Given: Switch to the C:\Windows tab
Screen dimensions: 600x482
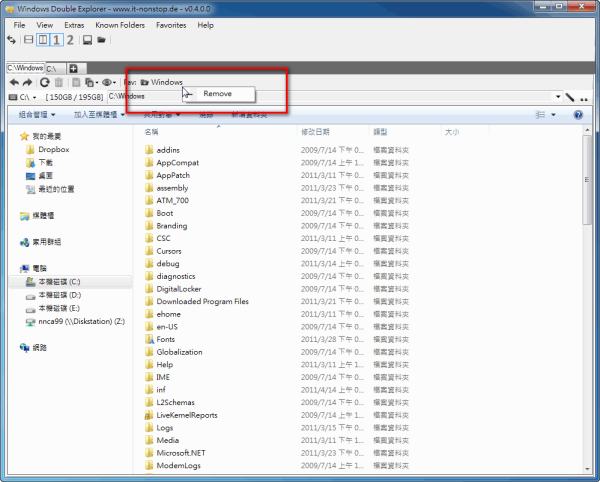Looking at the screenshot, I should [25, 68].
